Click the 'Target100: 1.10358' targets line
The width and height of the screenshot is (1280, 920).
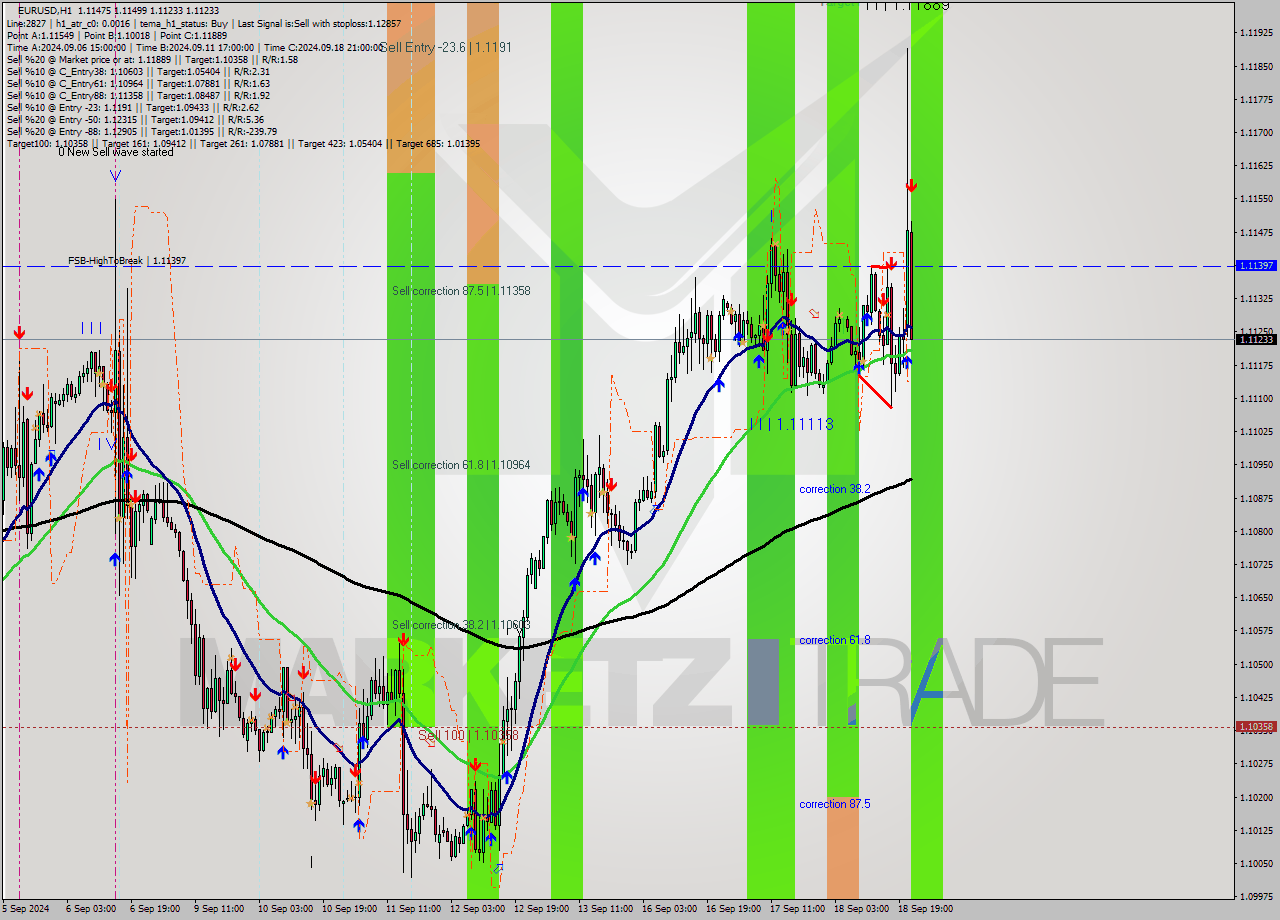tap(243, 143)
